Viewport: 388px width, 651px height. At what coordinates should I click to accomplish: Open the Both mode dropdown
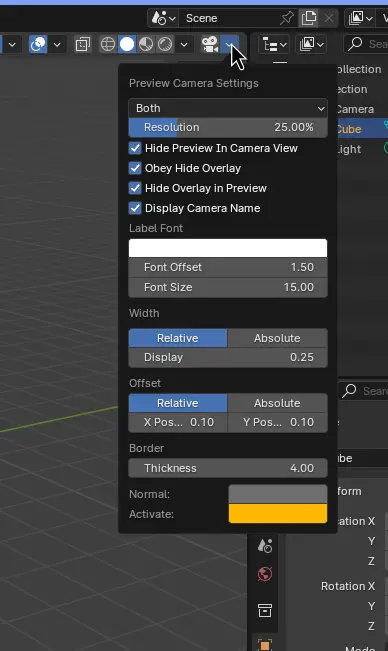[228, 108]
